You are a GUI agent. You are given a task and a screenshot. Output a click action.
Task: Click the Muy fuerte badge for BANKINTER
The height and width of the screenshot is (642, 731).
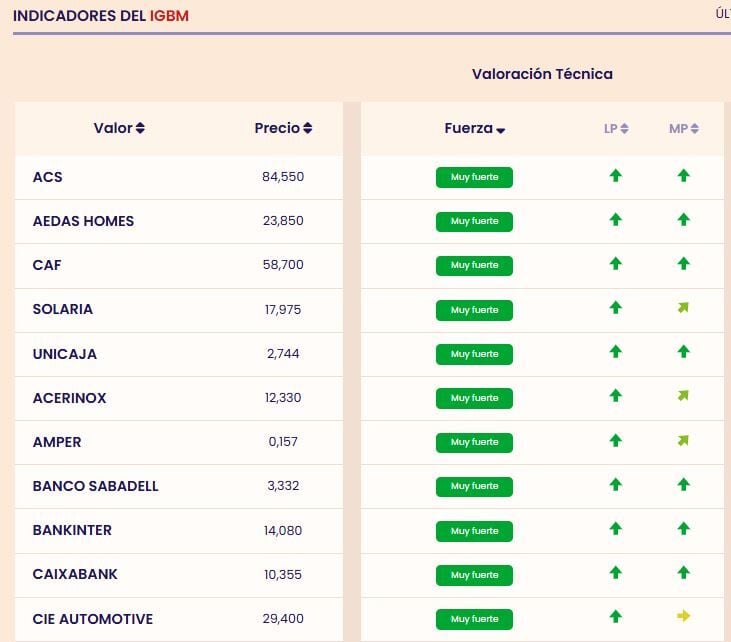point(474,530)
